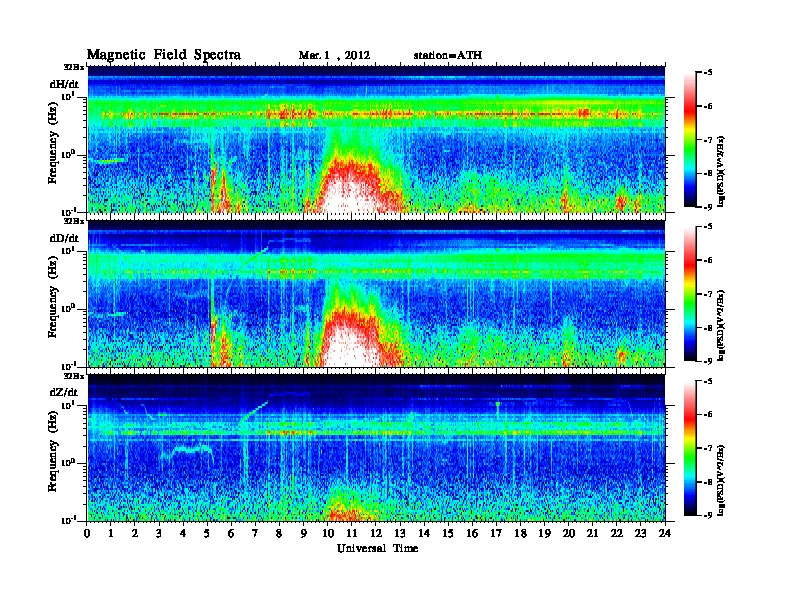Click hour tick label "5" on time axis
792x612 pixels.
pyautogui.click(x=207, y=534)
